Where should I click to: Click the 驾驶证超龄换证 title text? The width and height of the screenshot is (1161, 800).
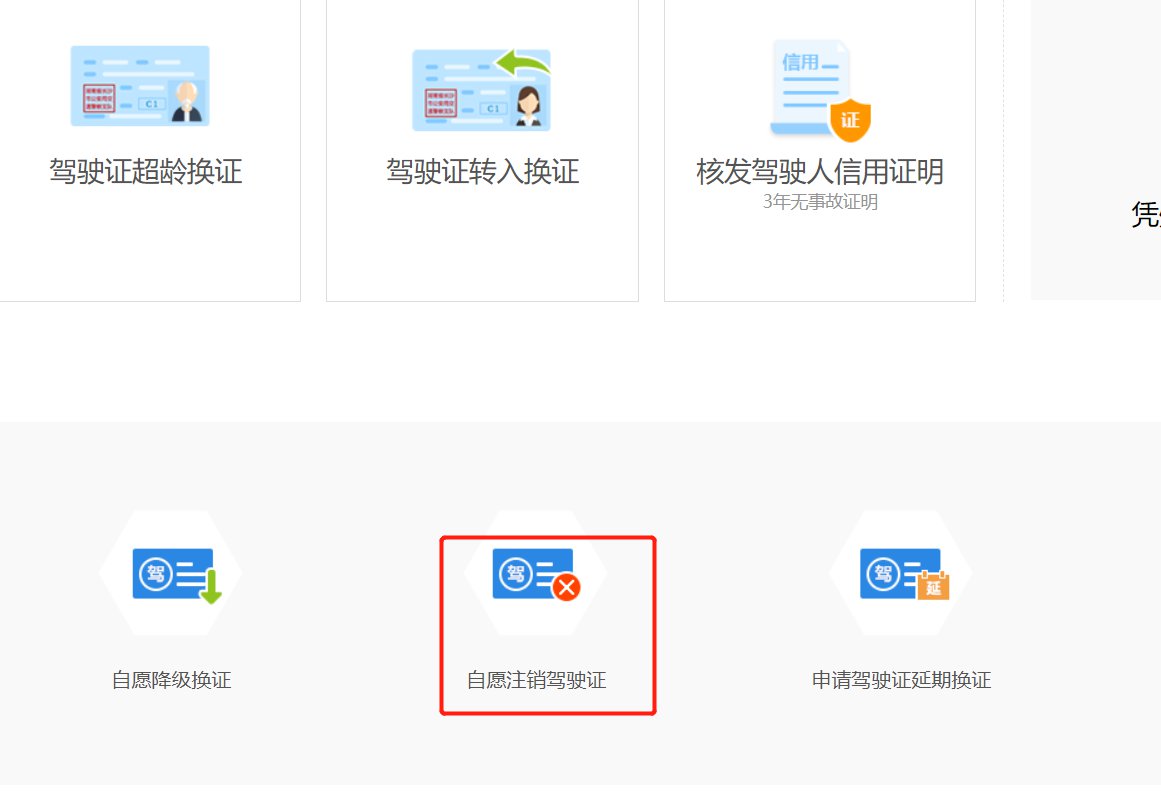pyautogui.click(x=146, y=171)
